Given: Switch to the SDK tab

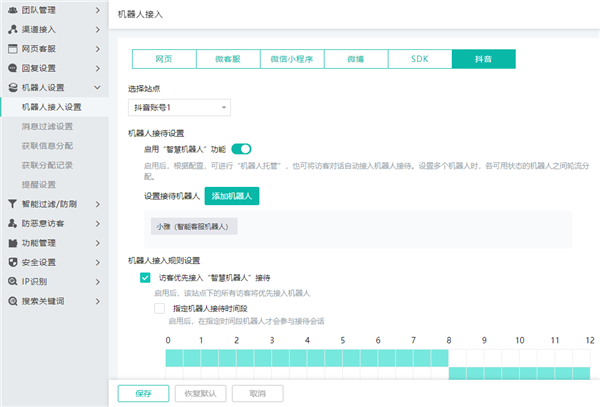Looking at the screenshot, I should [x=420, y=59].
